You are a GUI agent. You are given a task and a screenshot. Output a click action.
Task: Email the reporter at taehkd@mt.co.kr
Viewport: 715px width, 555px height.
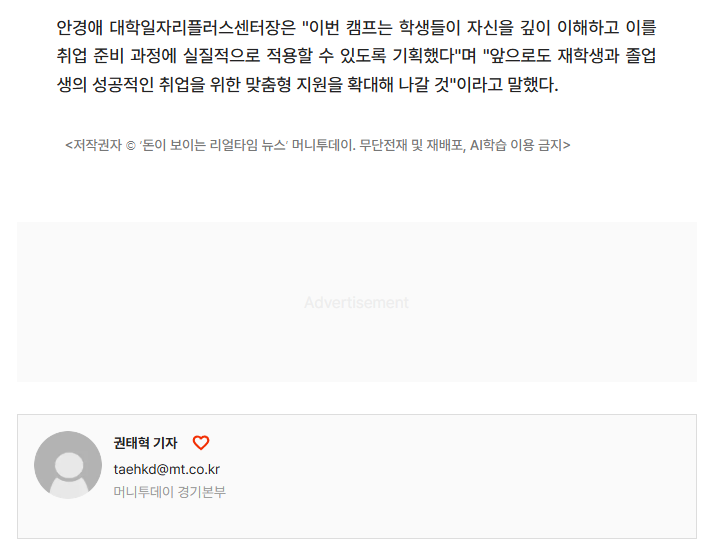coord(167,469)
